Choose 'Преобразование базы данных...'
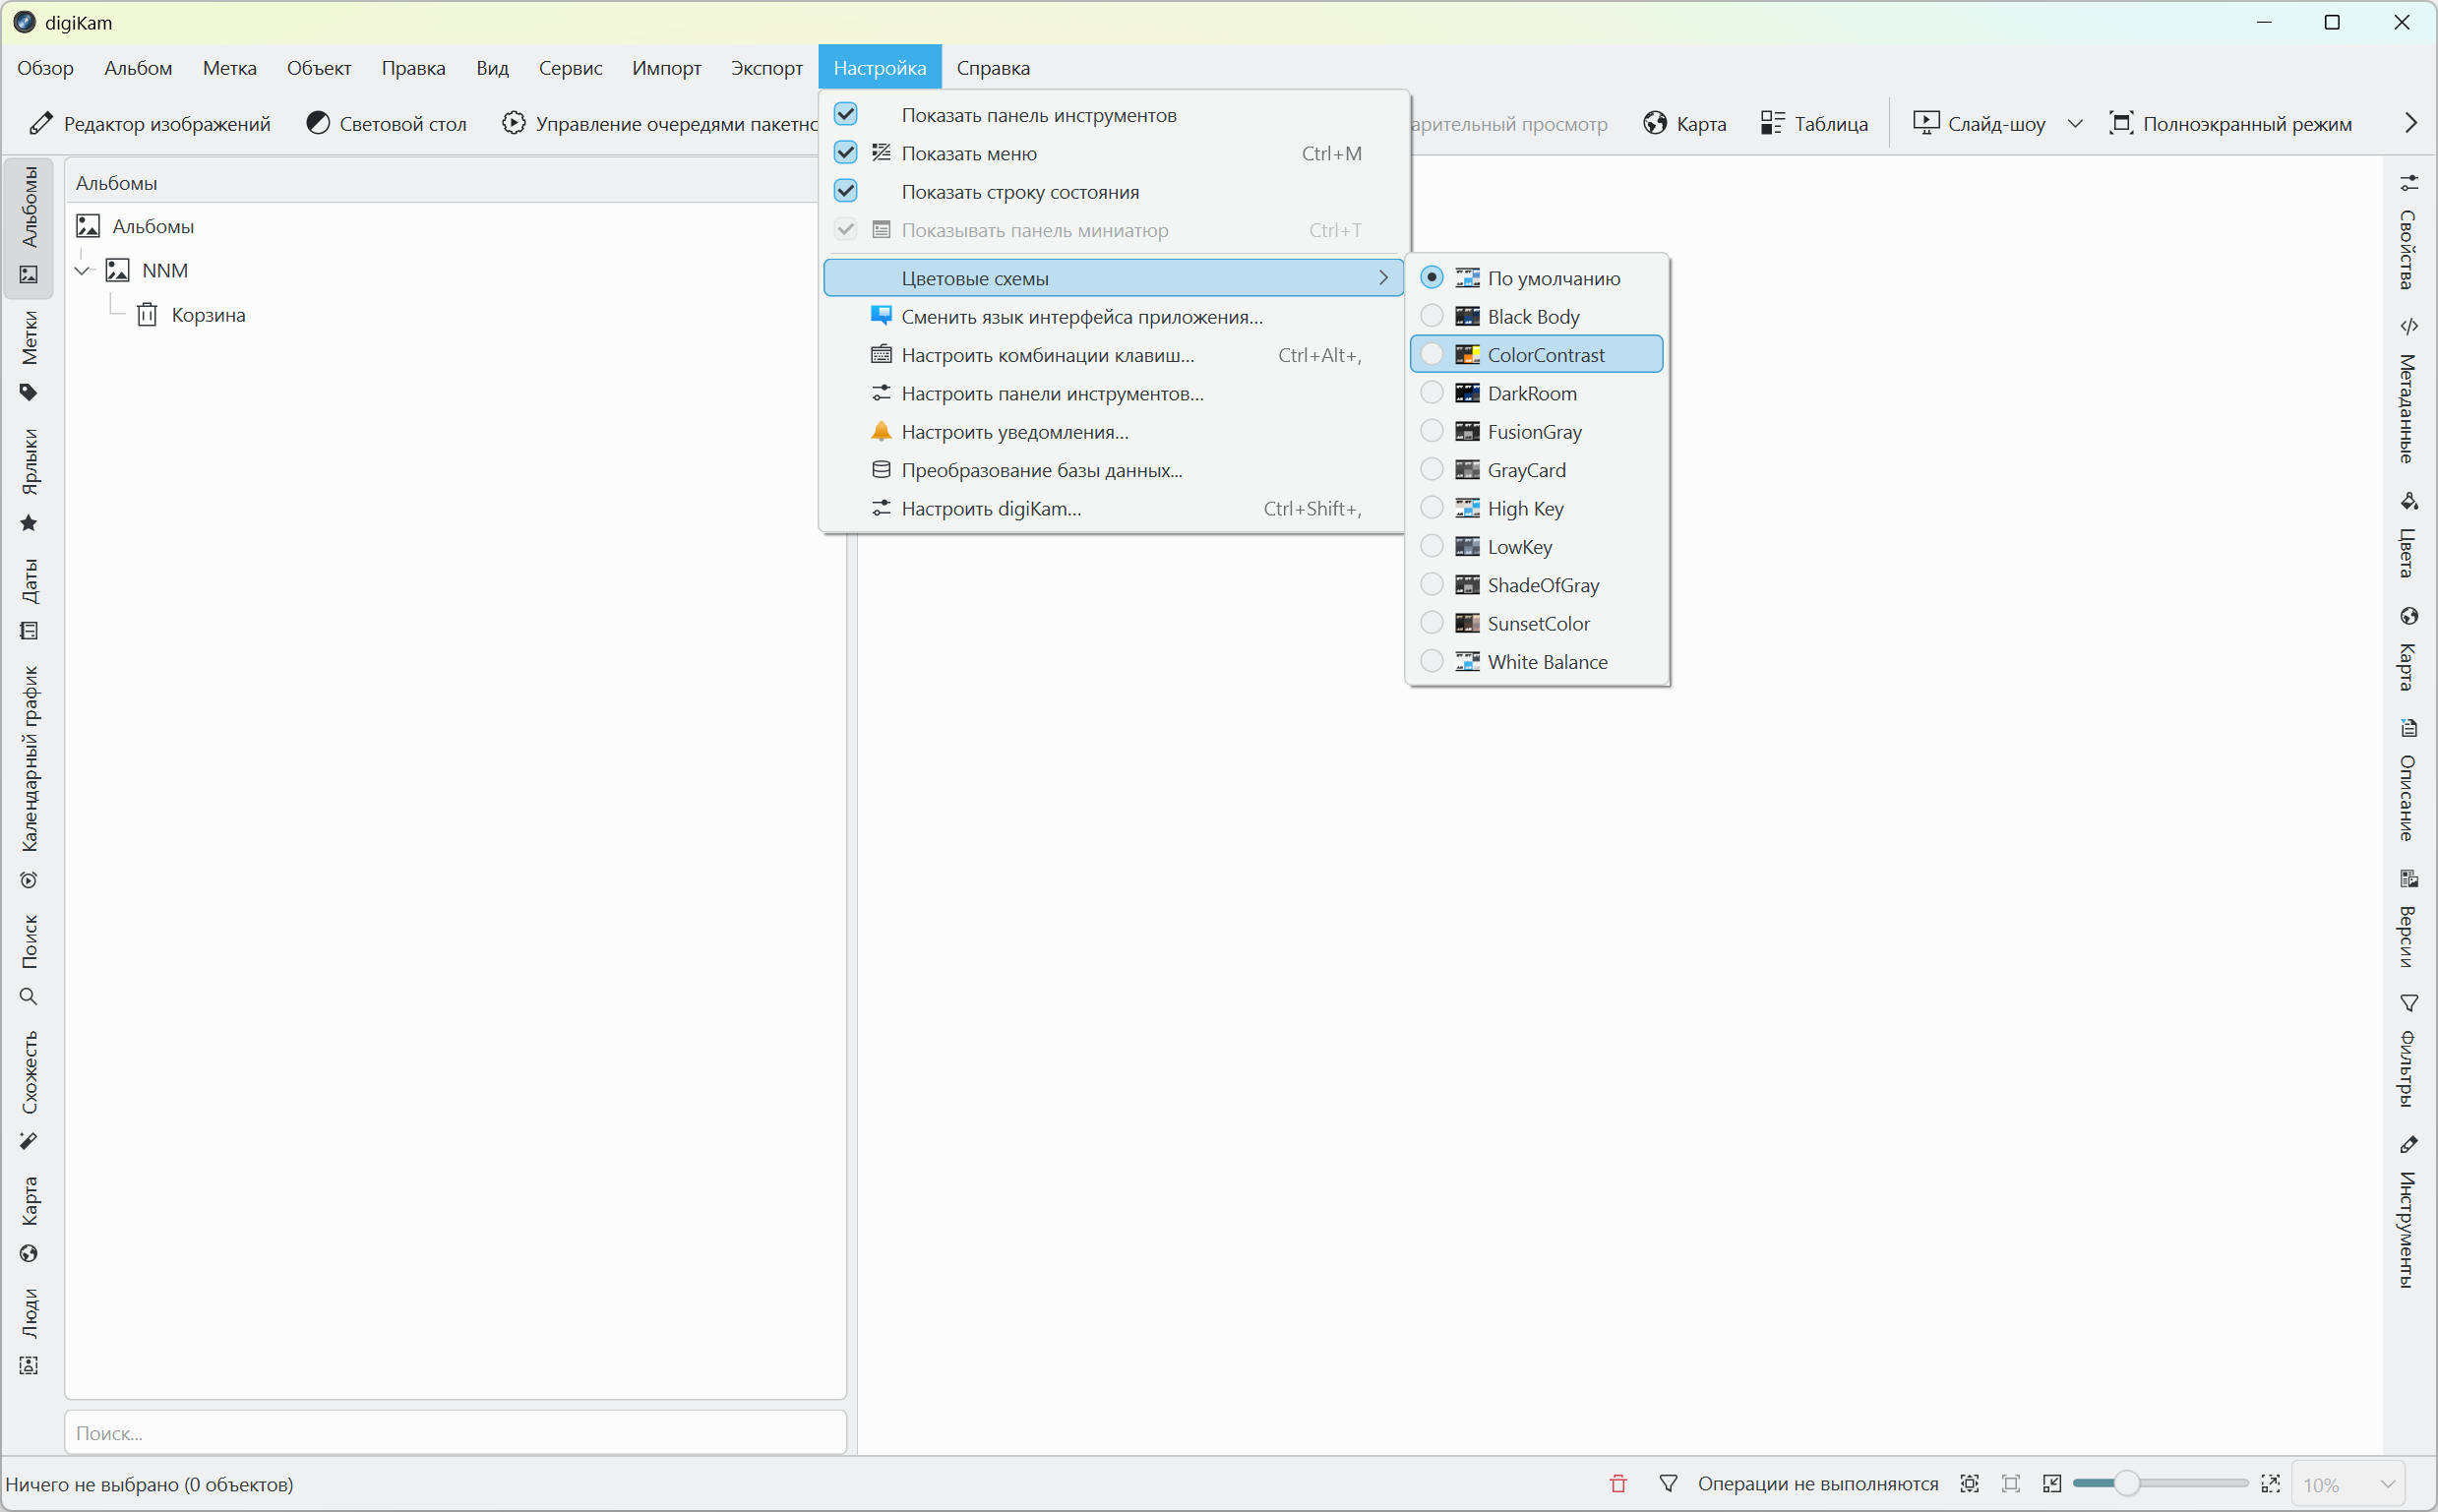 tap(1113, 469)
